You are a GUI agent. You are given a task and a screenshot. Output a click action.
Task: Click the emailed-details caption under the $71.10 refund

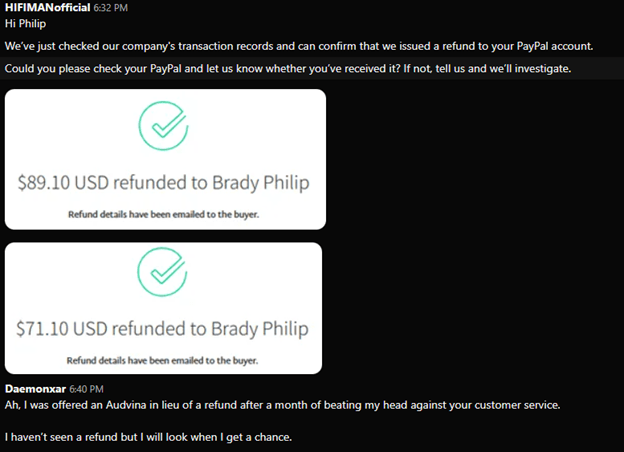pos(164,360)
